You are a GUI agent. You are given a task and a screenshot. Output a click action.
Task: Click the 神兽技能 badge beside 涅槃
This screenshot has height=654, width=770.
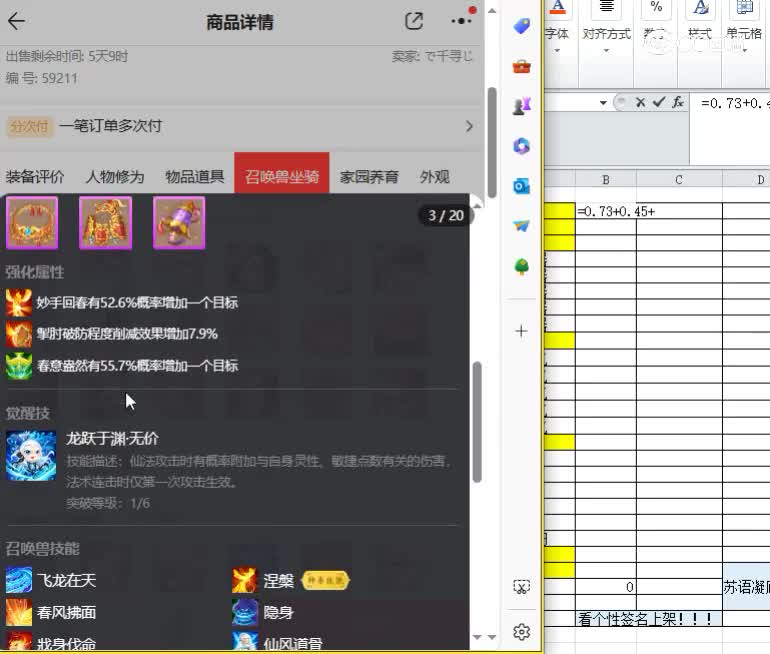point(326,580)
